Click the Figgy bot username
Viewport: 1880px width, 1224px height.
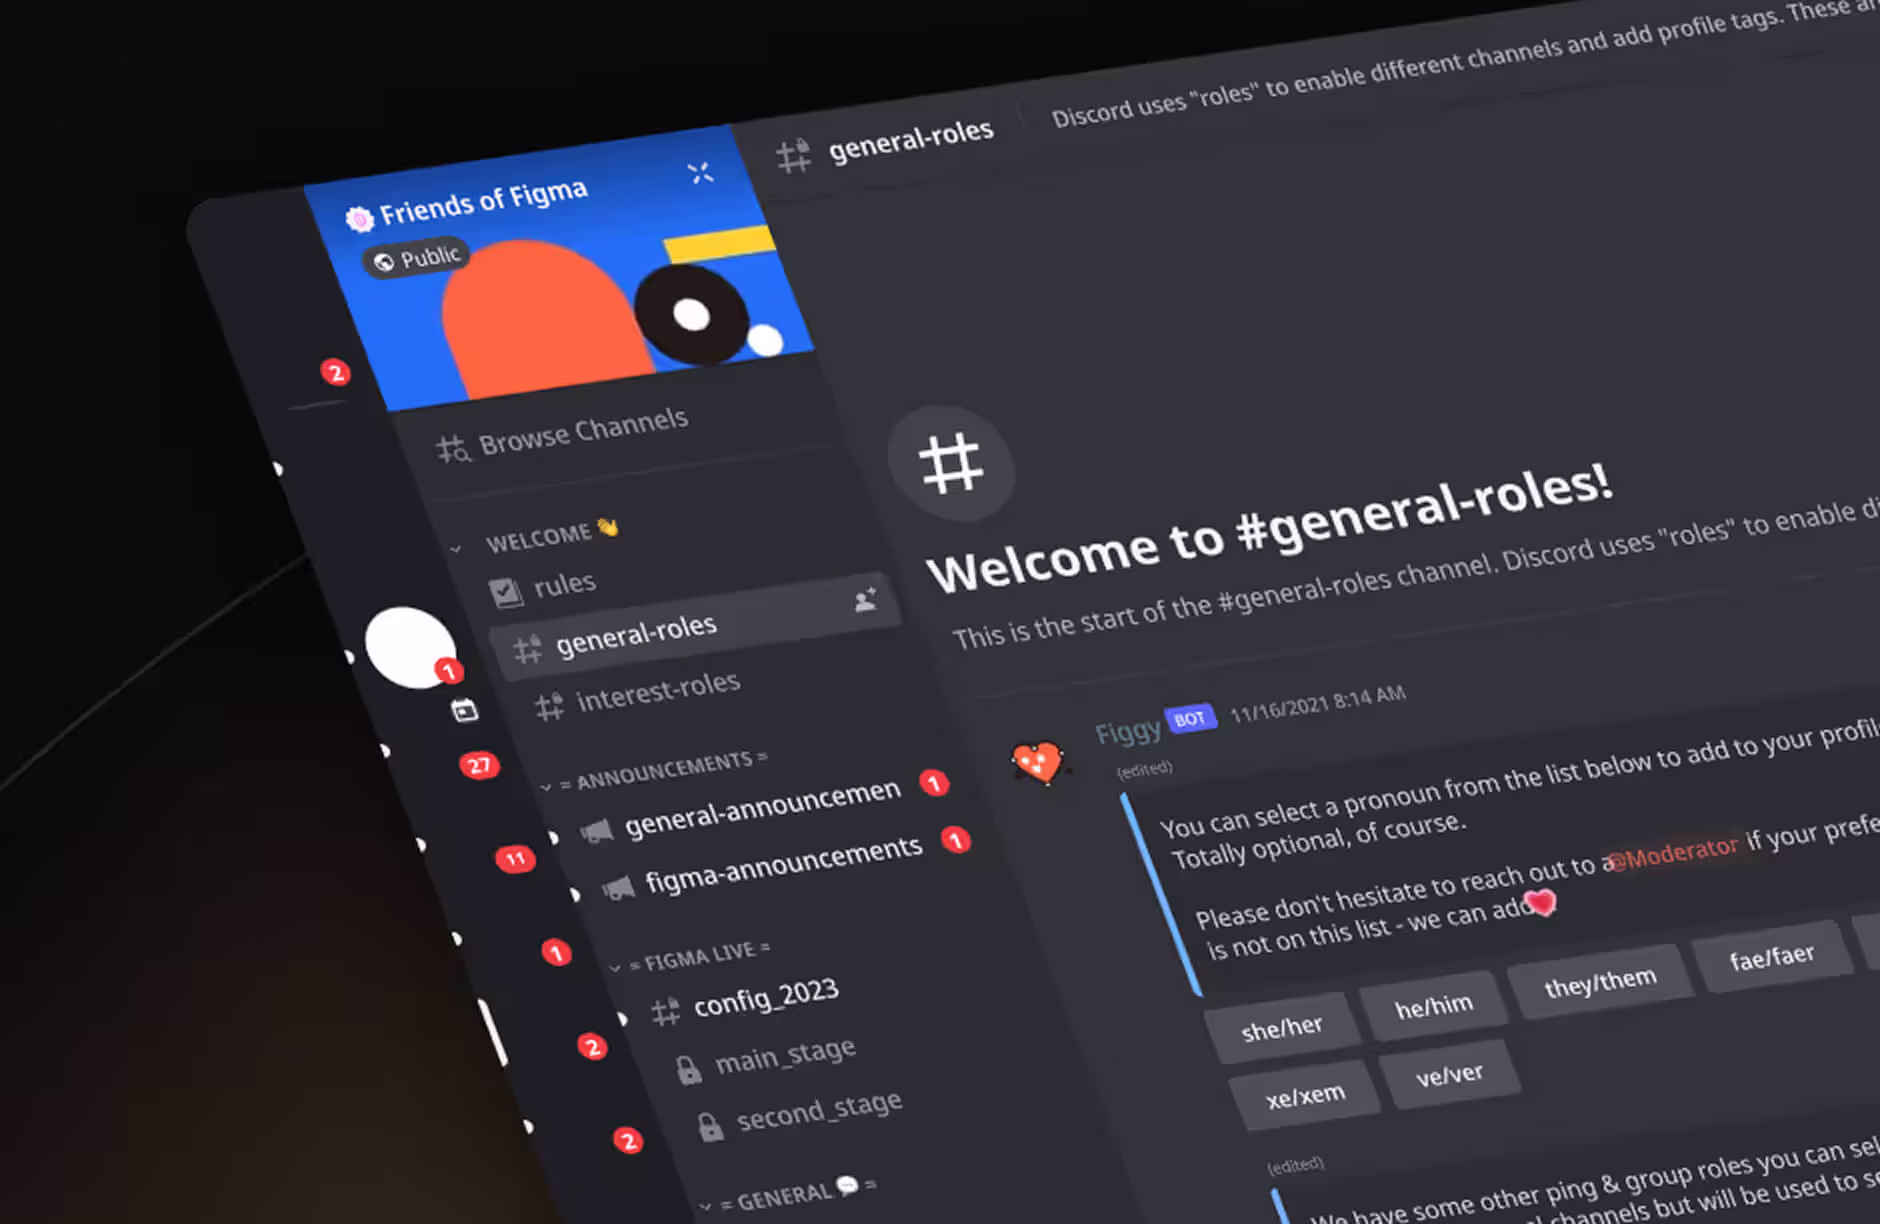click(1127, 732)
